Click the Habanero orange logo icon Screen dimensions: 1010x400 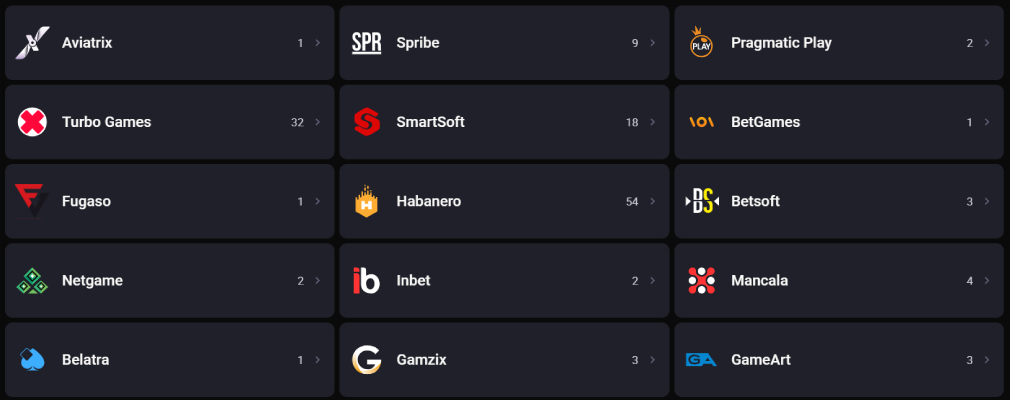[x=367, y=202]
